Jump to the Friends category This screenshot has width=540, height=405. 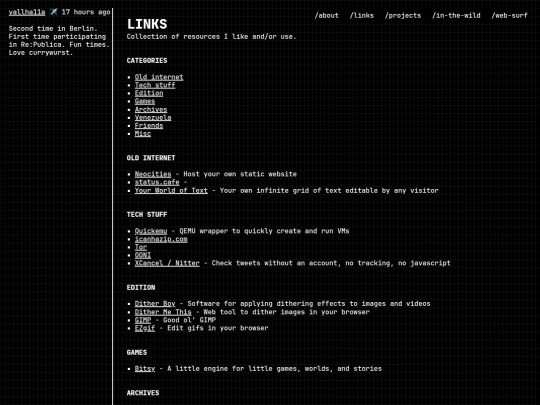point(149,125)
